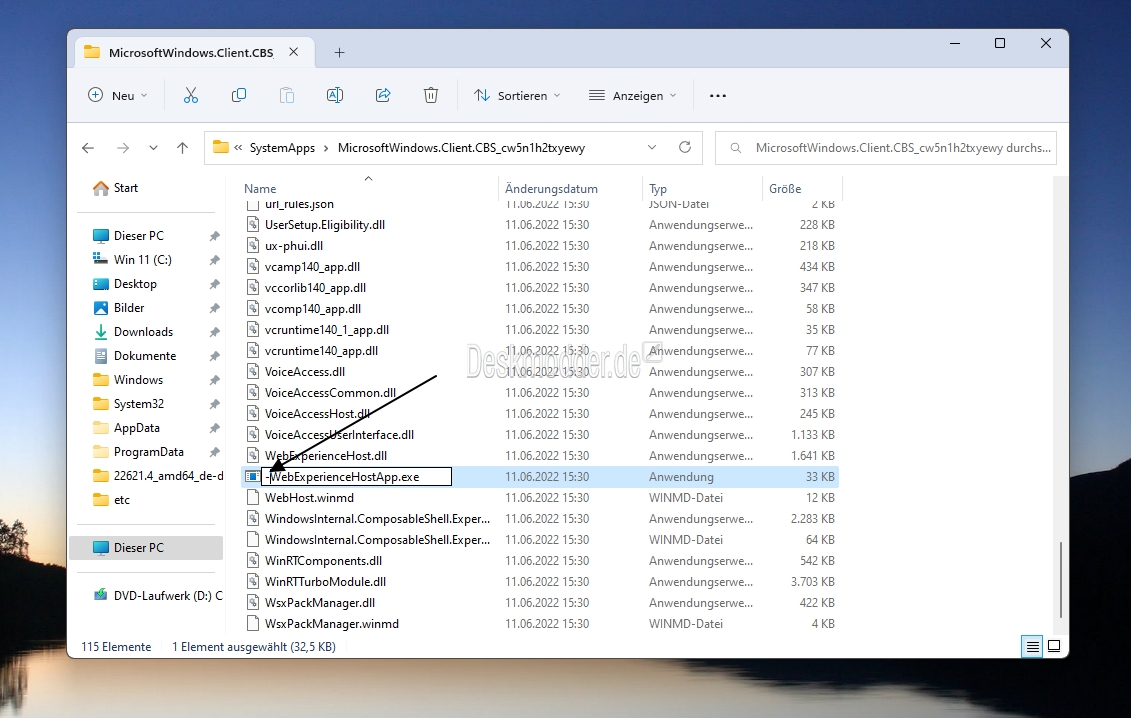The height and width of the screenshot is (718, 1131).
Task: Click SystemApps breadcrumb in address bar
Action: pos(282,148)
